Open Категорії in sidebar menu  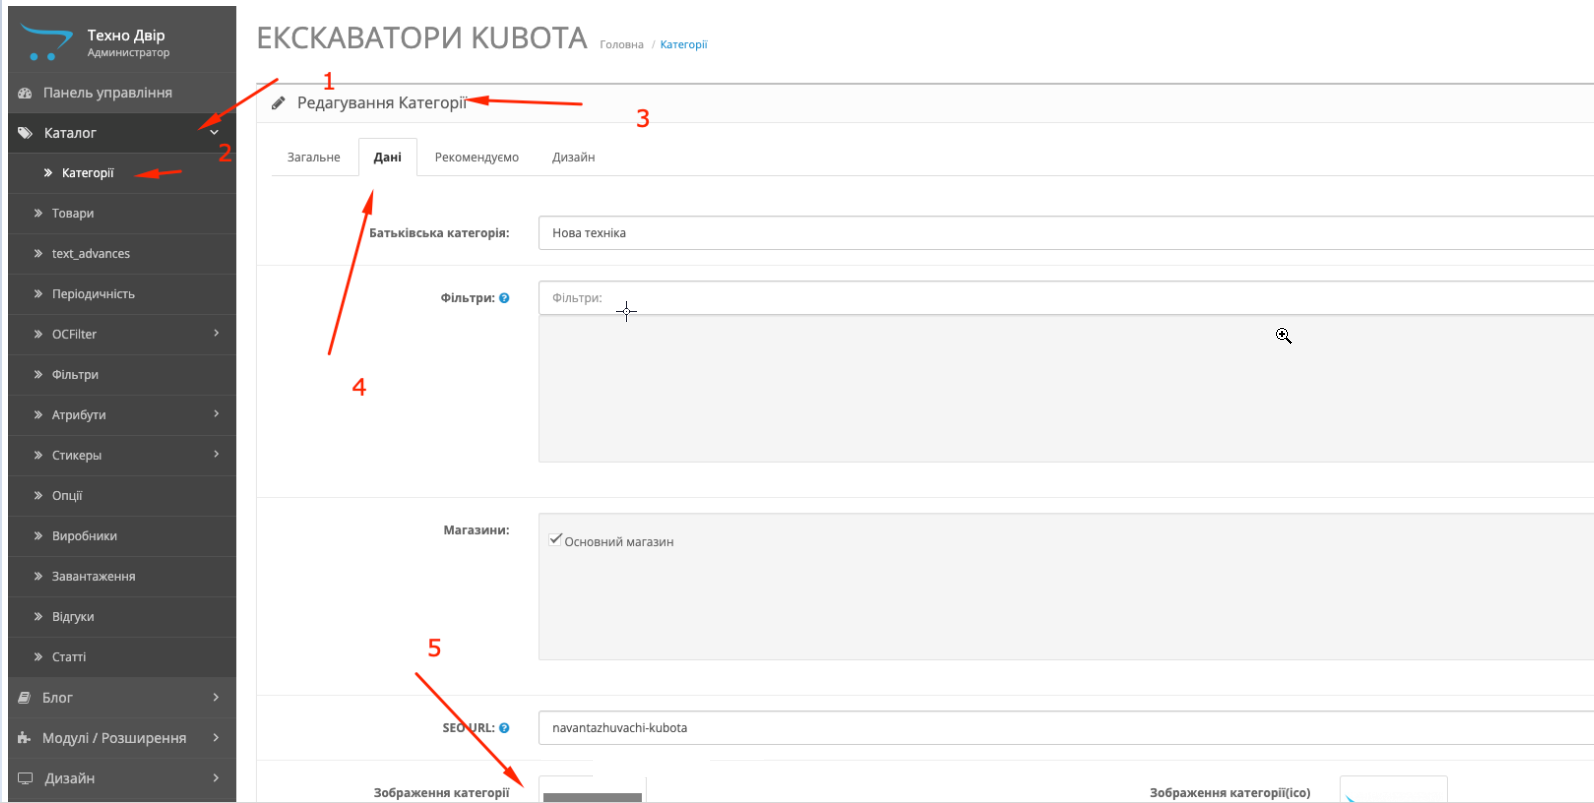point(122,173)
